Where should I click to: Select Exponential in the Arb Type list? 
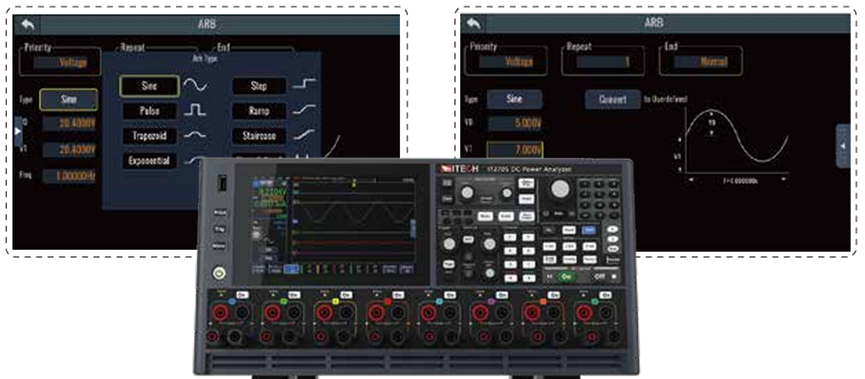149,161
